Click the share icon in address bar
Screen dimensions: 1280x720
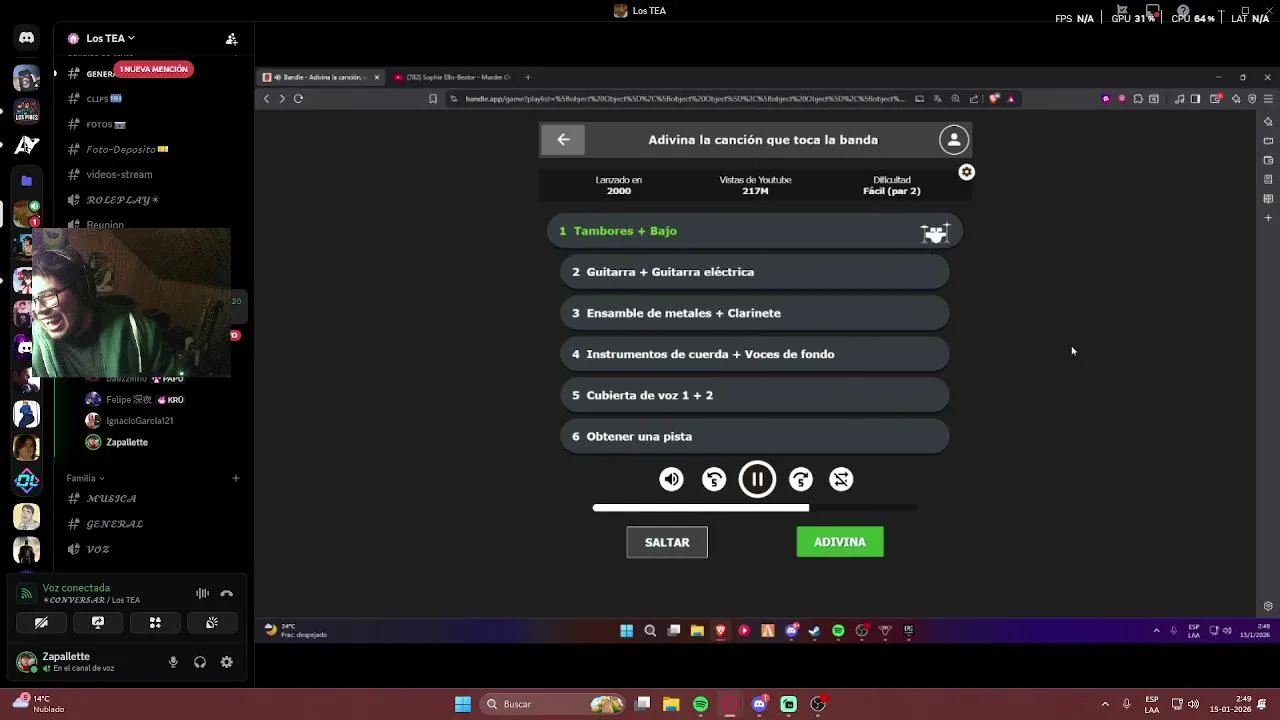pos(974,99)
